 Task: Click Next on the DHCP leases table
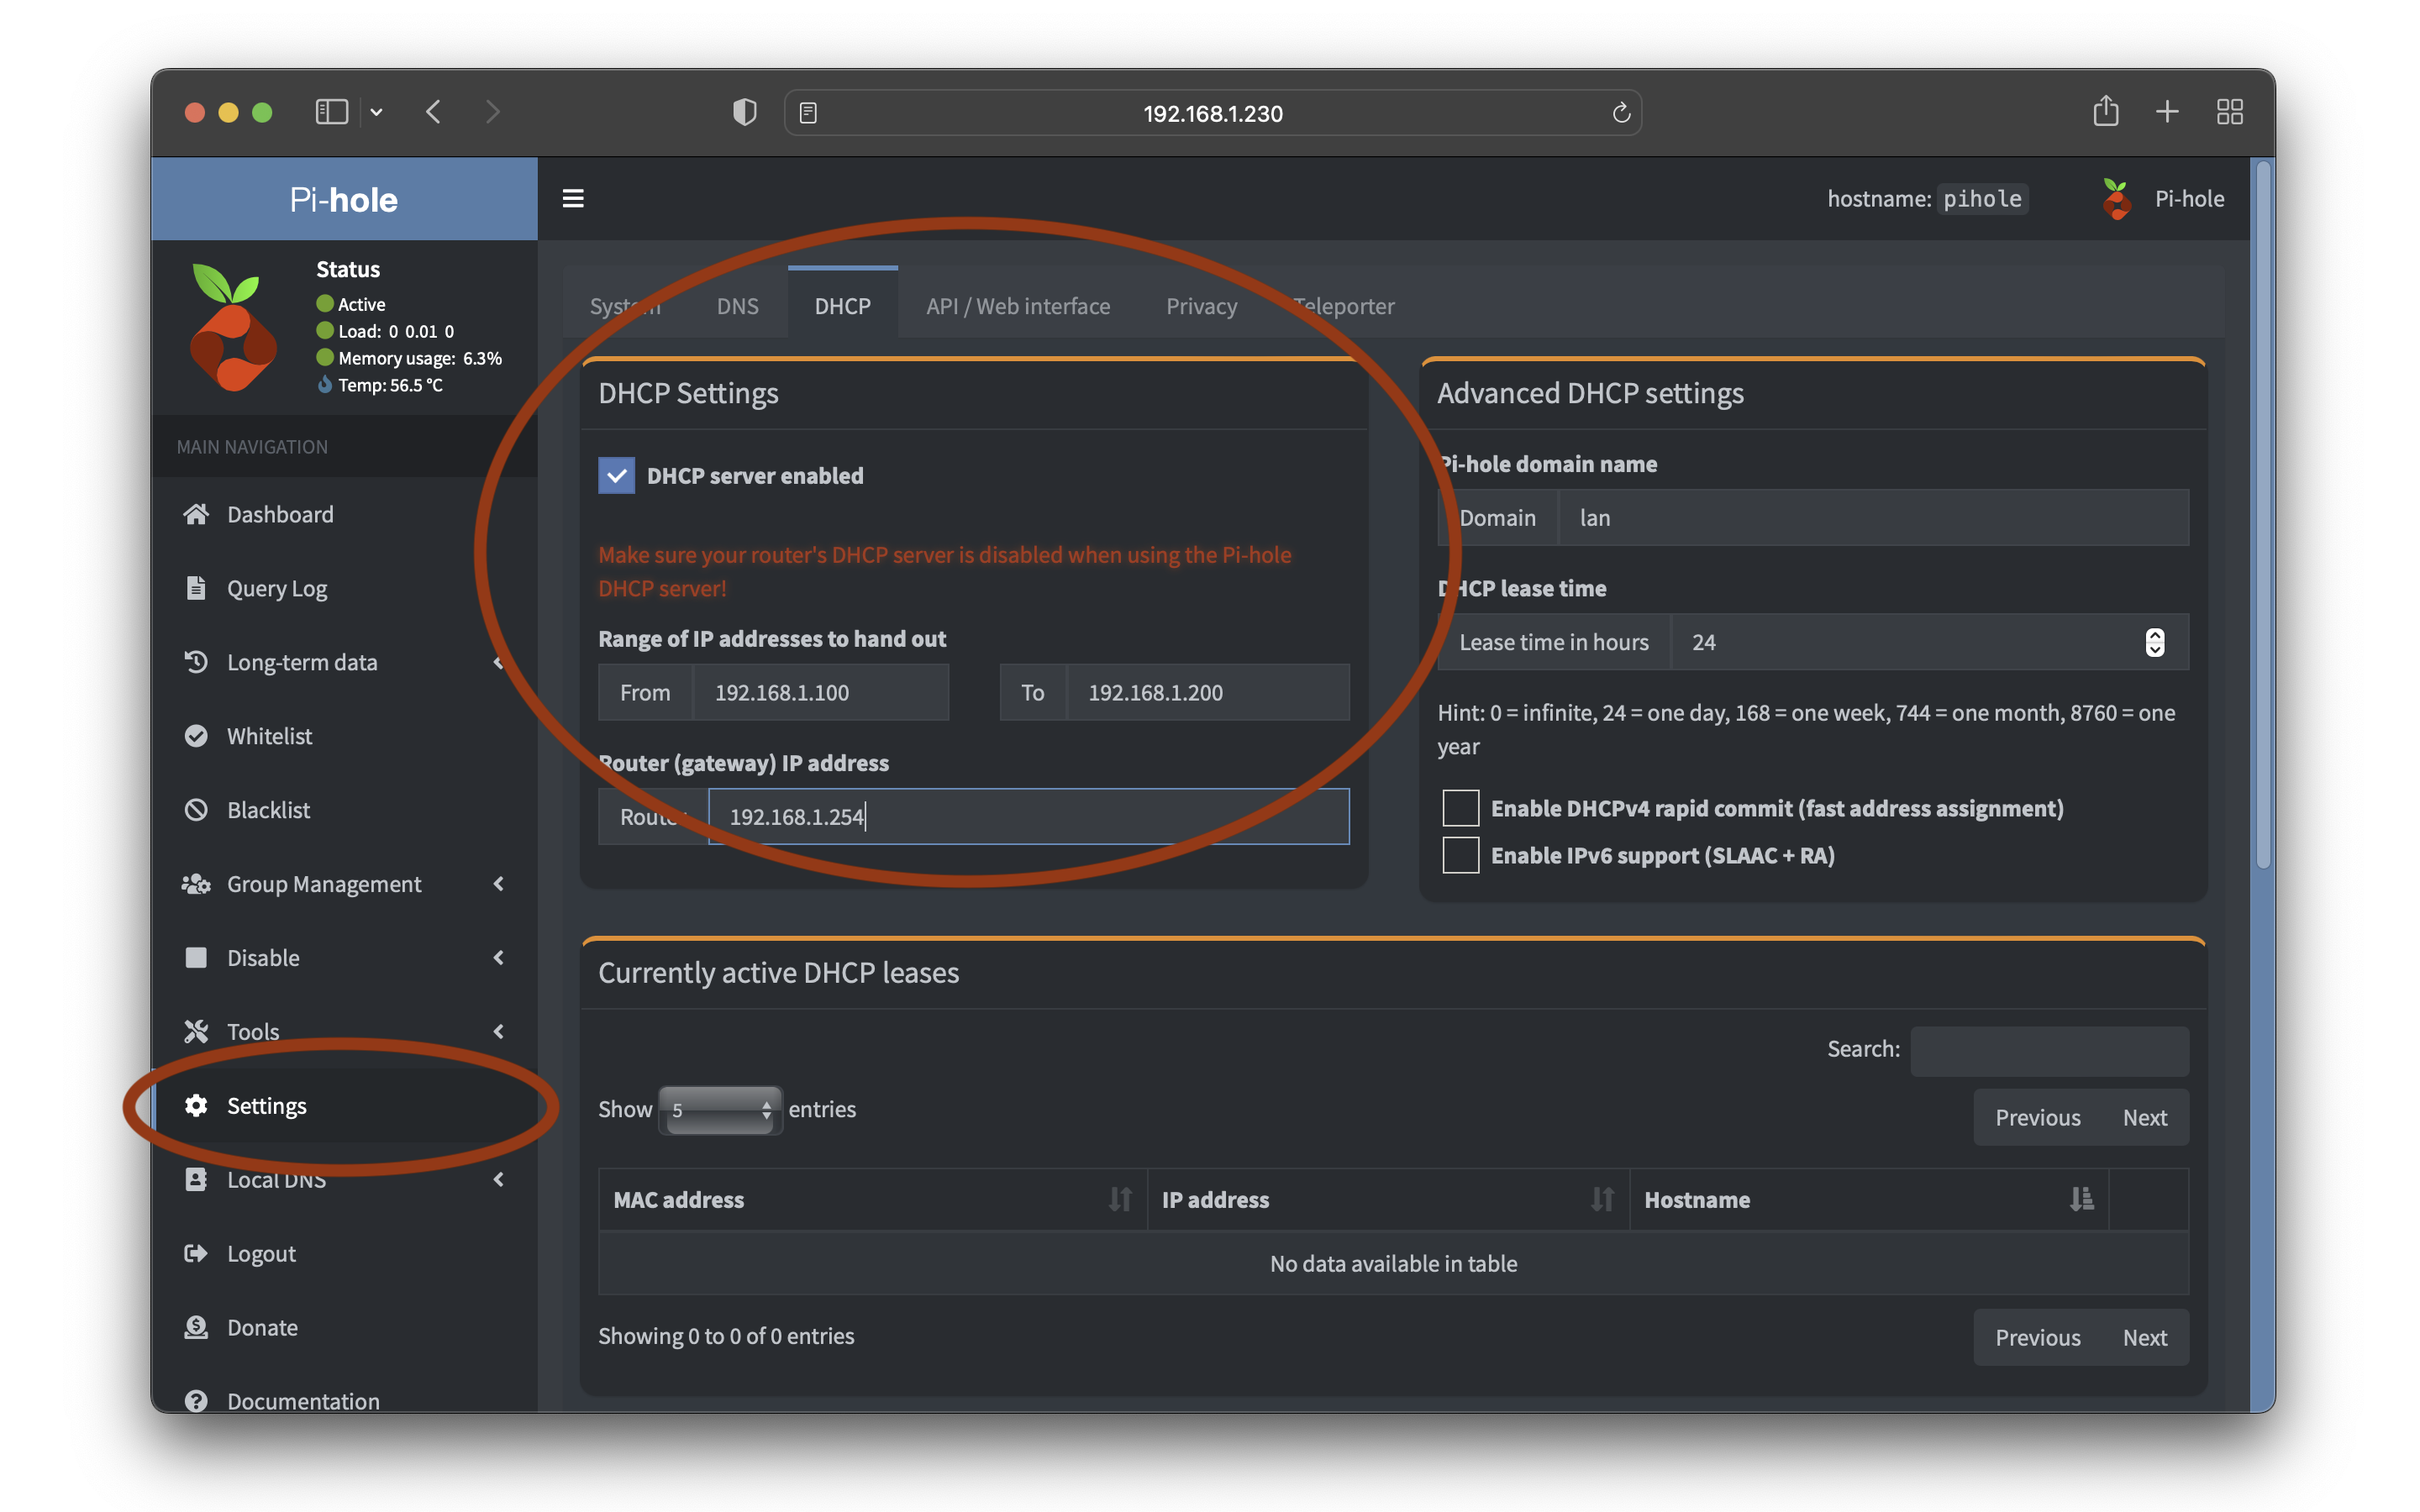click(2144, 1117)
